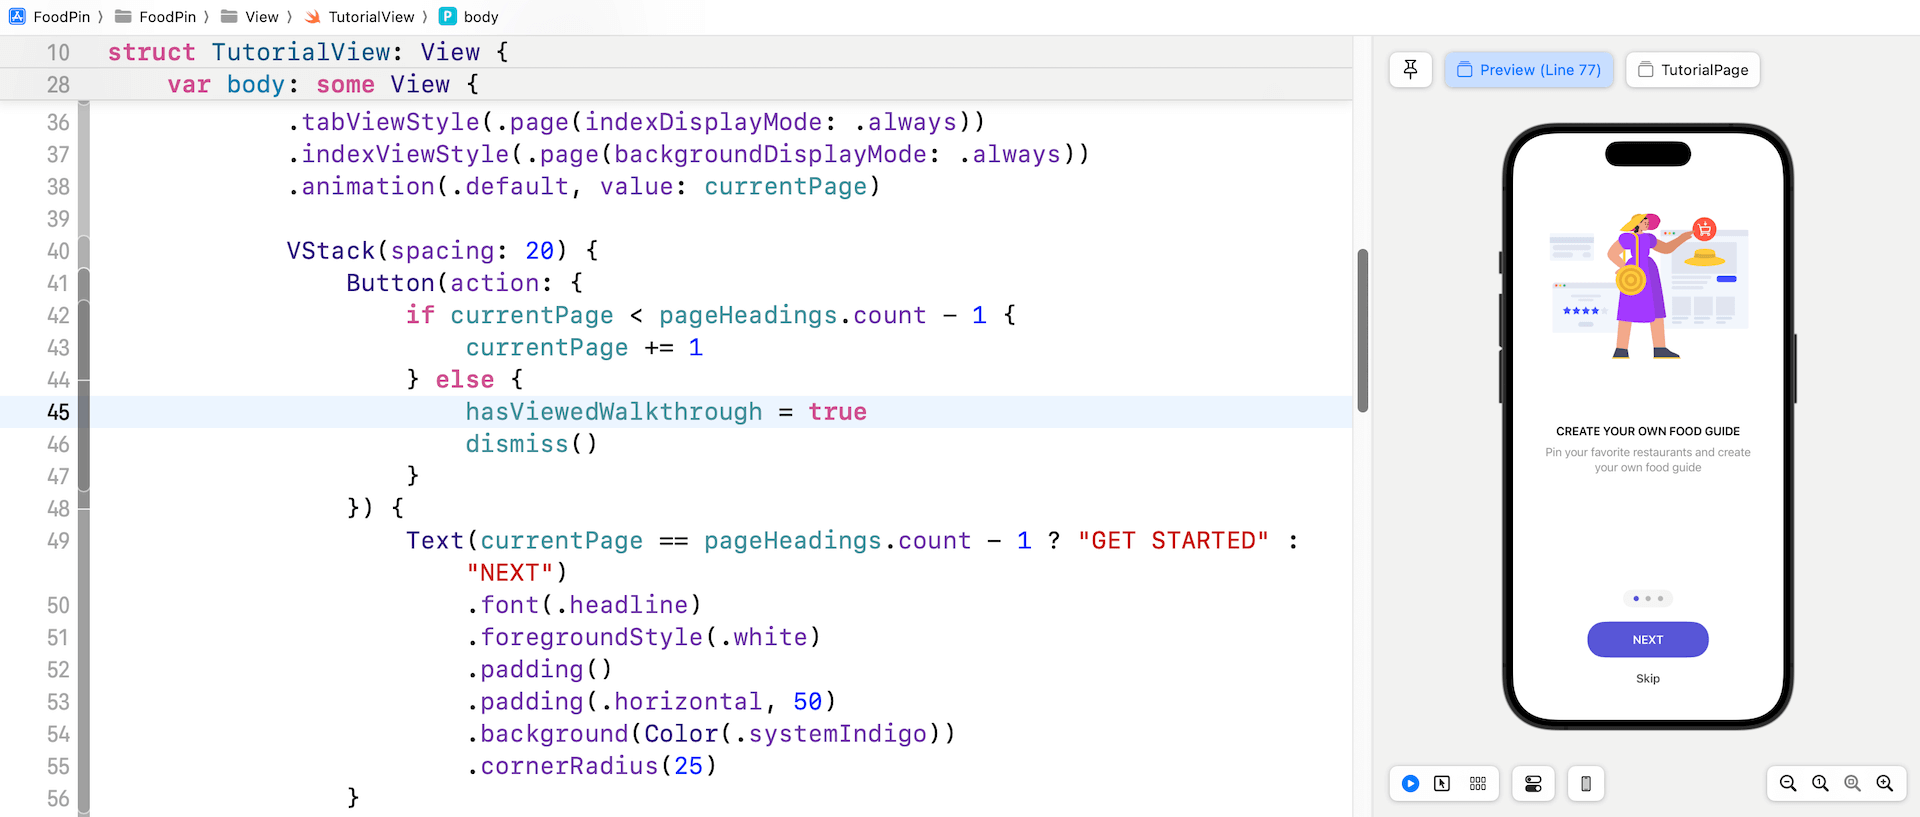Click the code folding ribbon beside line 42
This screenshot has height=817, width=1920.
pos(84,316)
